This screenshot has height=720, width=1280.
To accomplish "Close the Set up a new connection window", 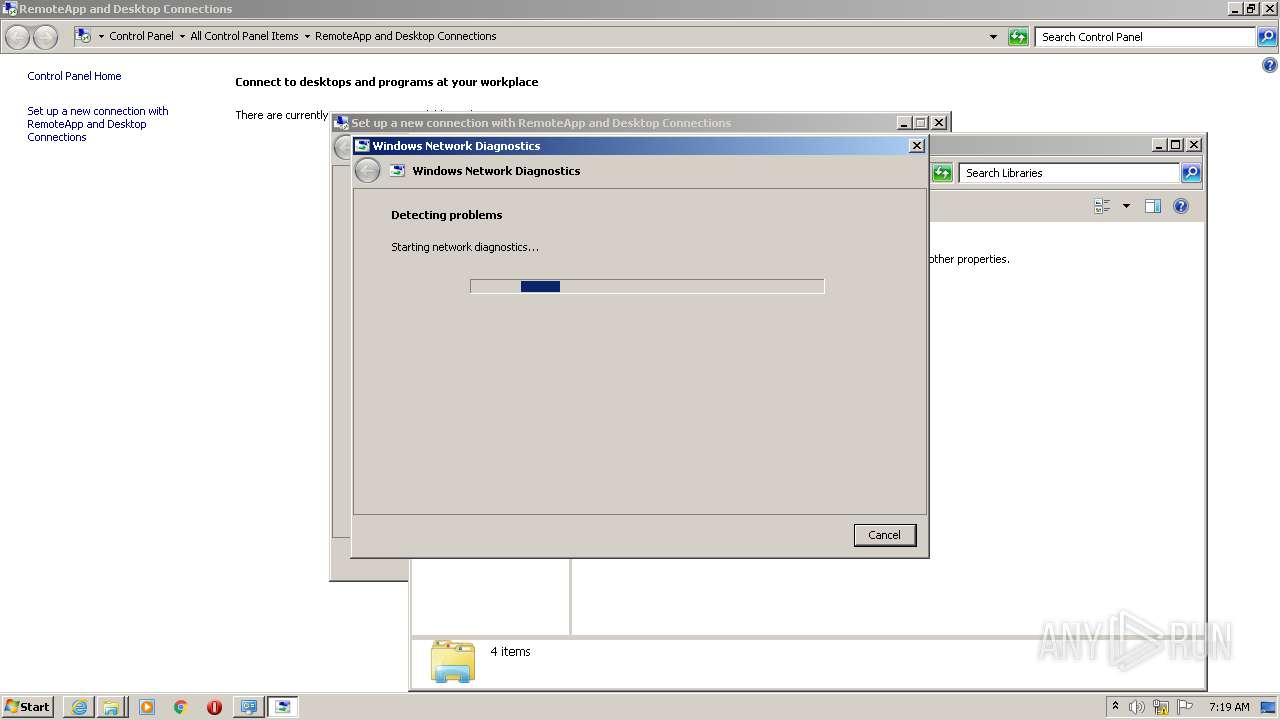I will [938, 123].
